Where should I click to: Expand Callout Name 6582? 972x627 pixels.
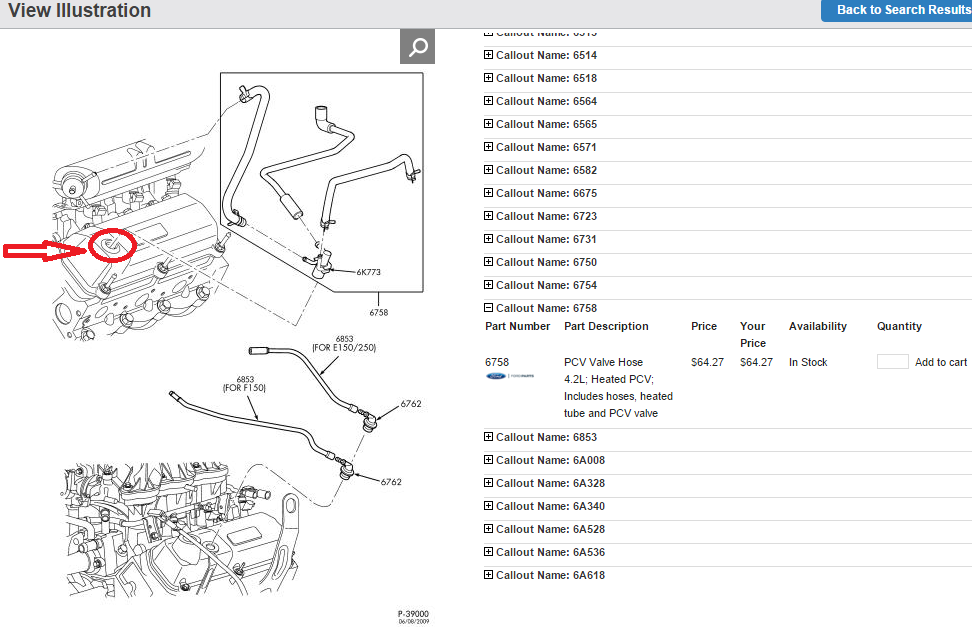(487, 170)
